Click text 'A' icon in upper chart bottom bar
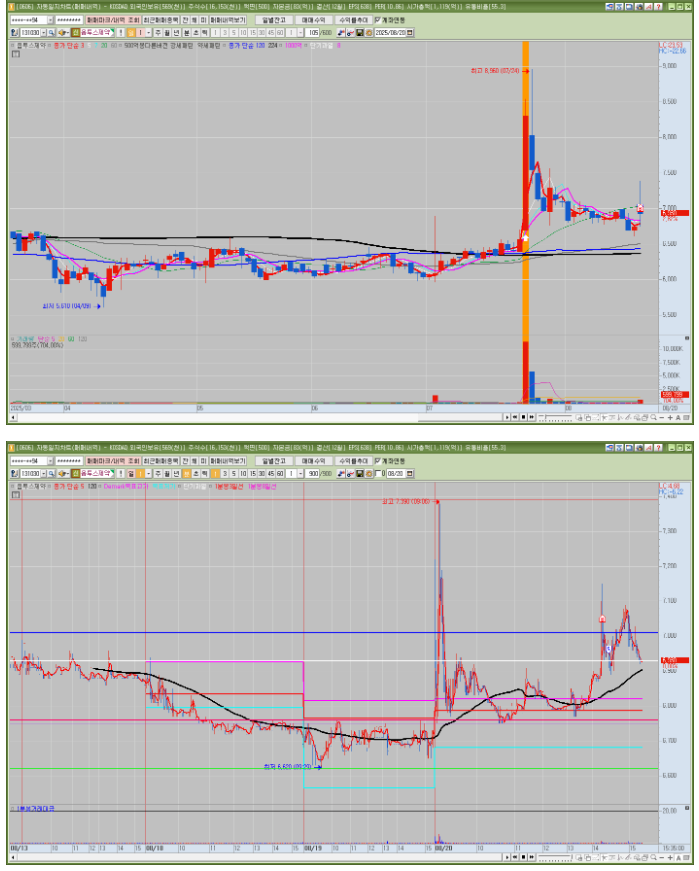 678,417
